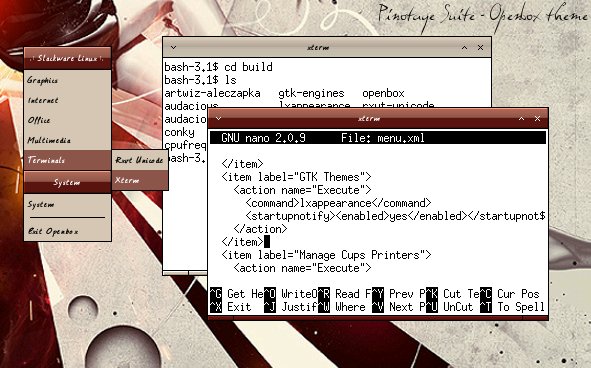Click the lxappearance command line in nano
591x368 pixels.
point(338,203)
